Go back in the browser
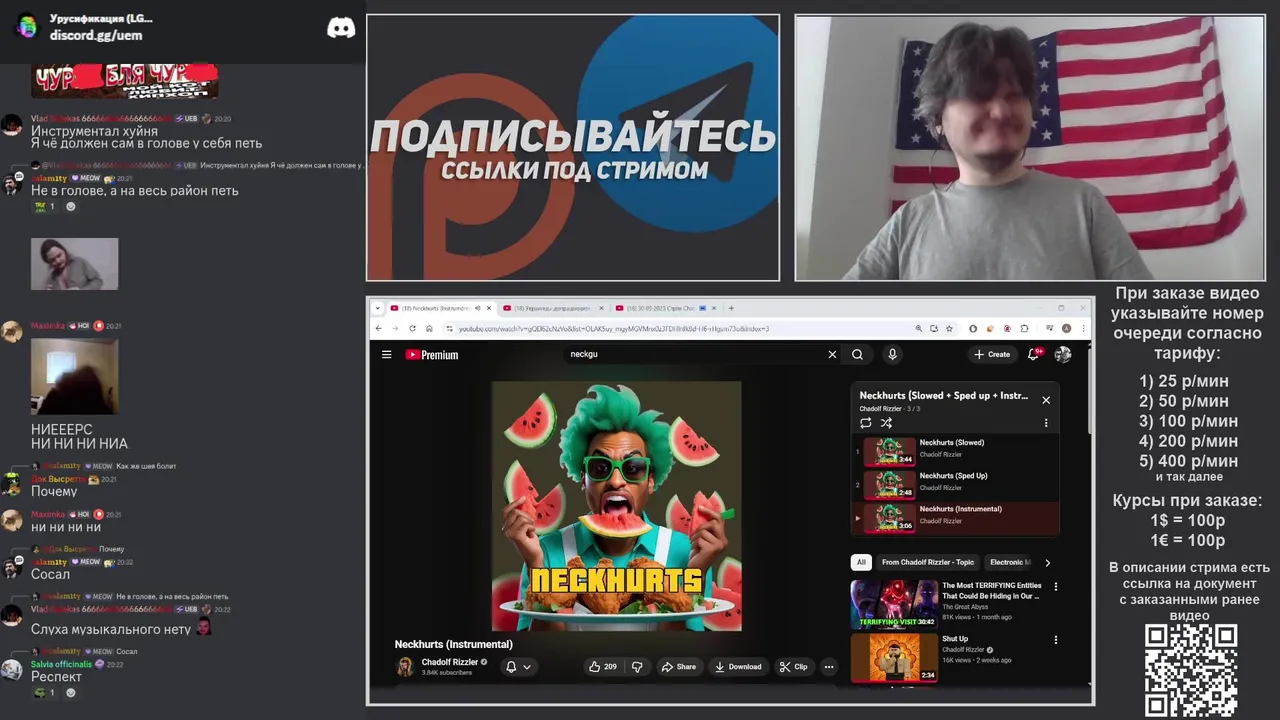The image size is (1280, 720). (379, 328)
